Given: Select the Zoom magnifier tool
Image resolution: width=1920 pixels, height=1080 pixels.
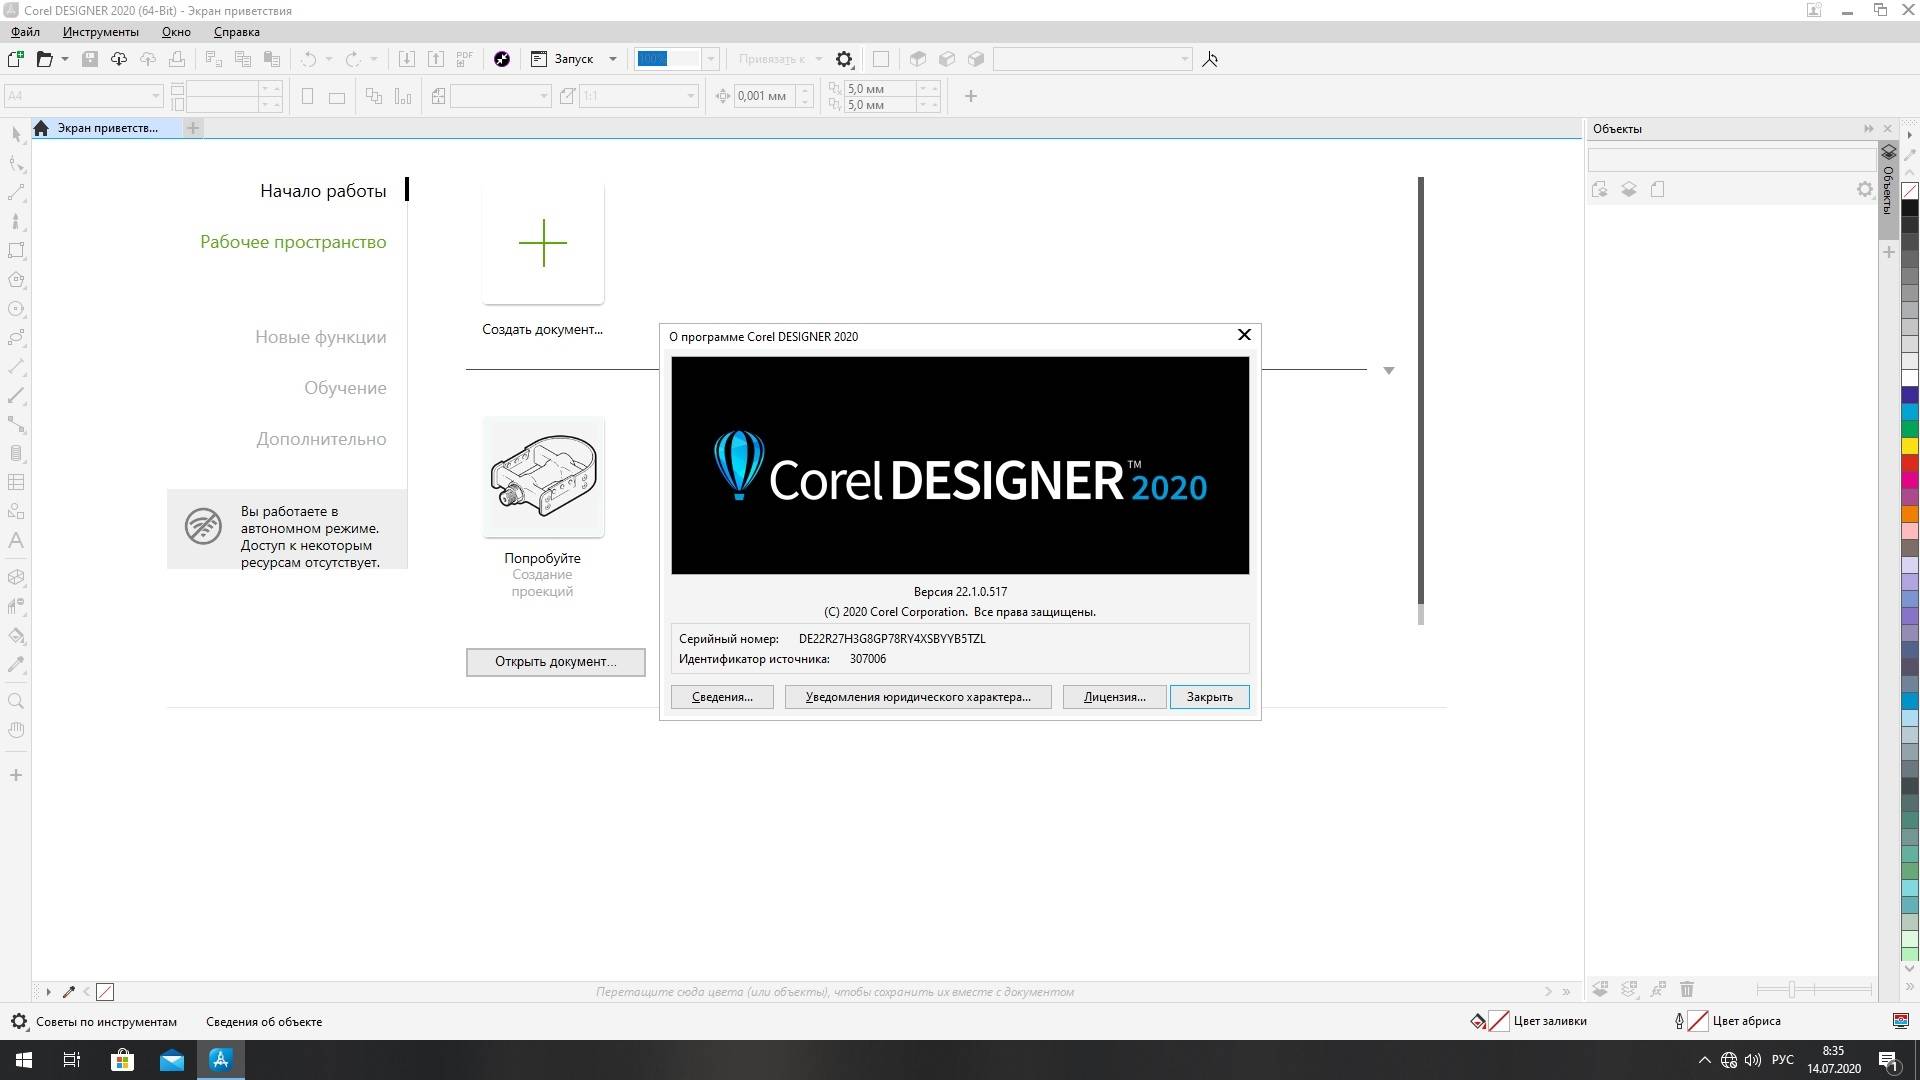Looking at the screenshot, I should click(16, 701).
